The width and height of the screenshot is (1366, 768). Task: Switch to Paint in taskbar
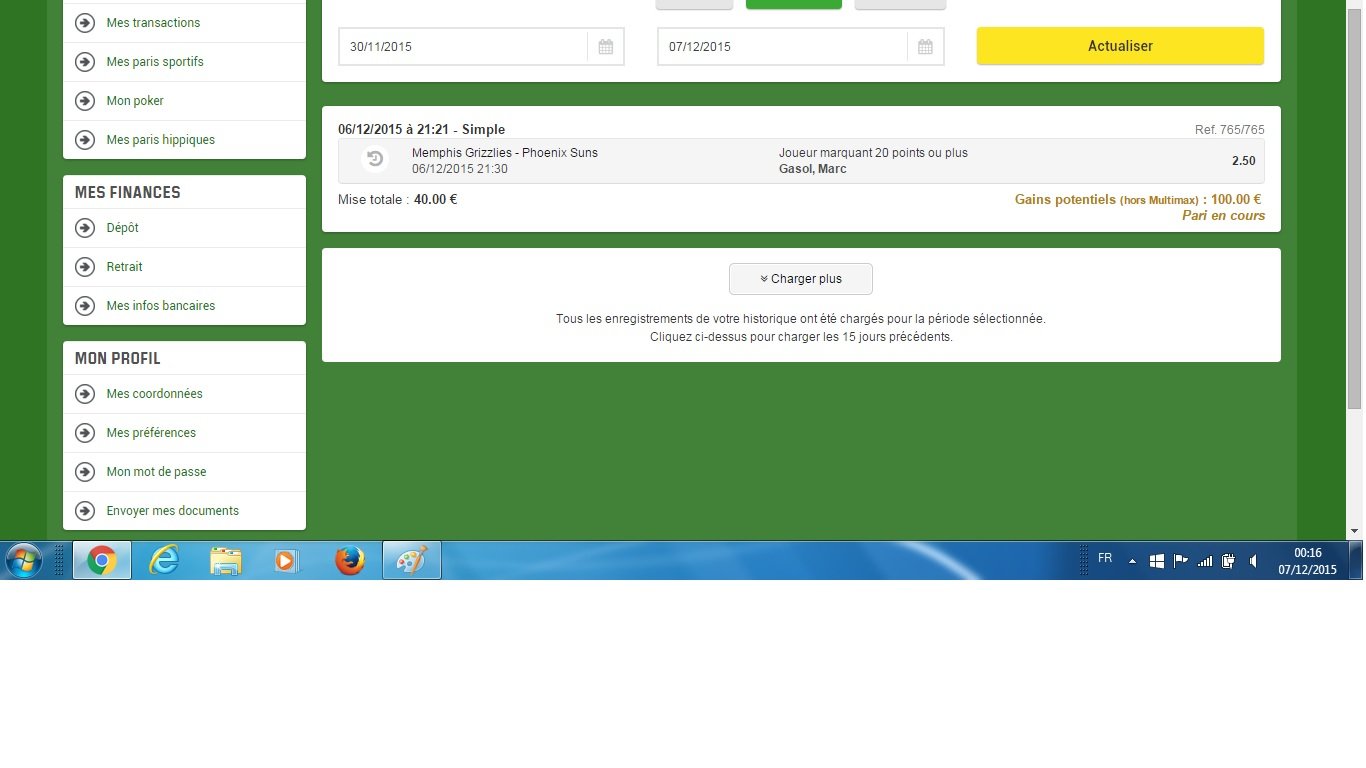pyautogui.click(x=412, y=561)
